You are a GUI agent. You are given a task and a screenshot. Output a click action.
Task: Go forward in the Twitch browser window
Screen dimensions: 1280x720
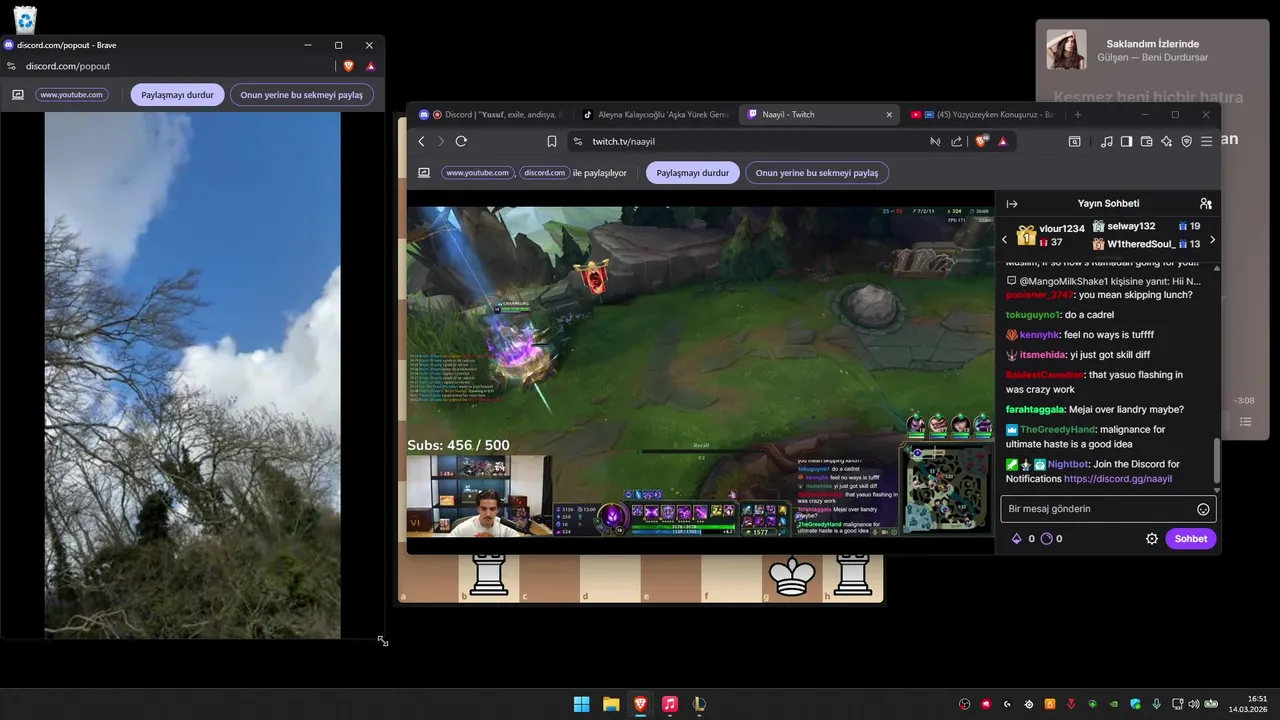click(441, 141)
